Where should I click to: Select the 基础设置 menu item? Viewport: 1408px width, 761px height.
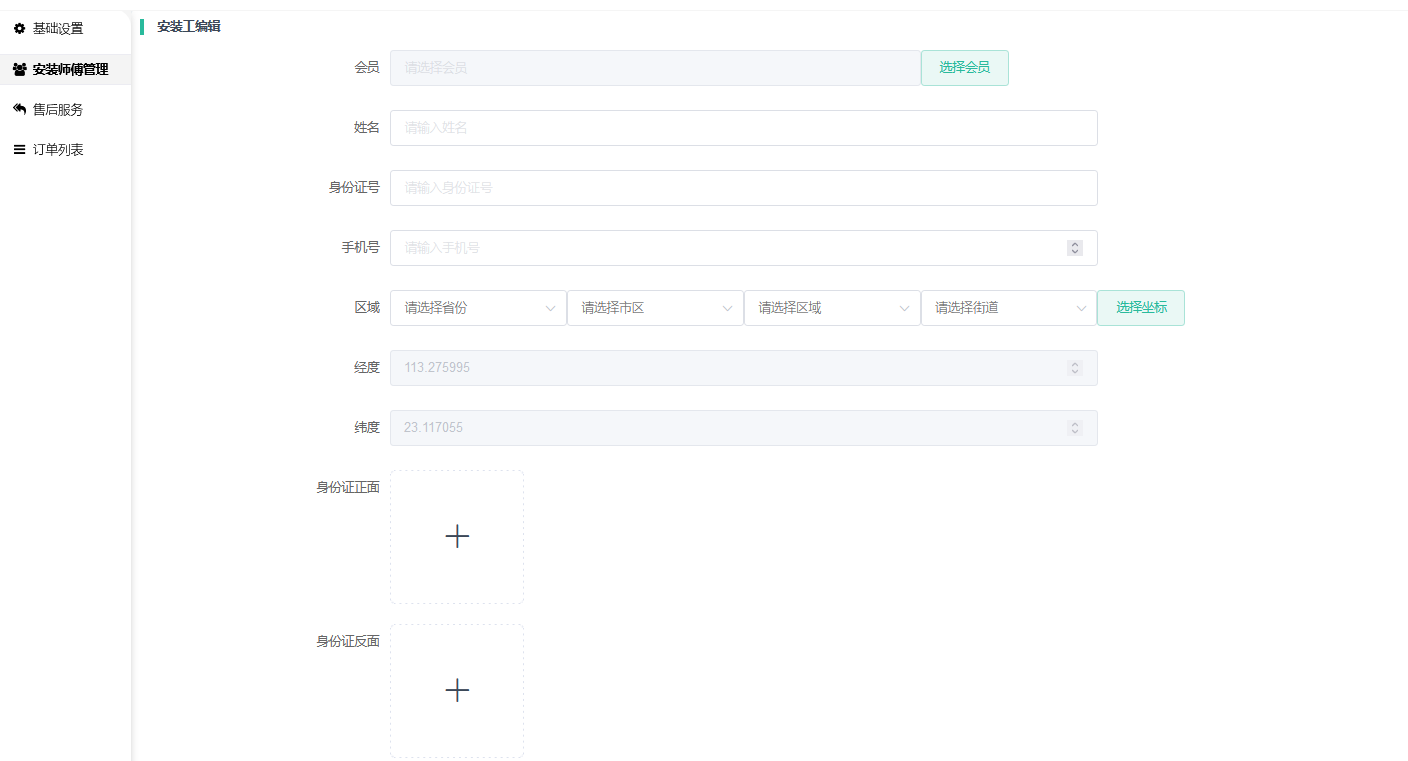(58, 29)
